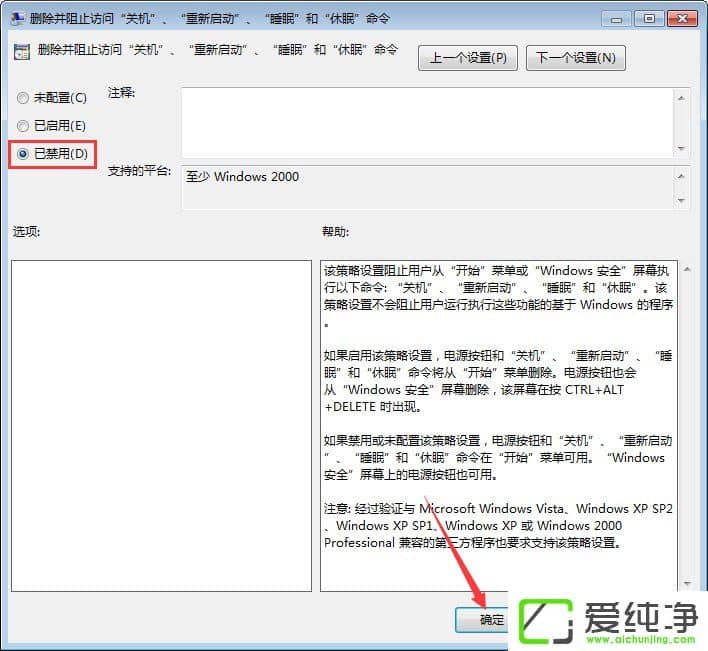Maximize the policy dialog window

click(649, 19)
